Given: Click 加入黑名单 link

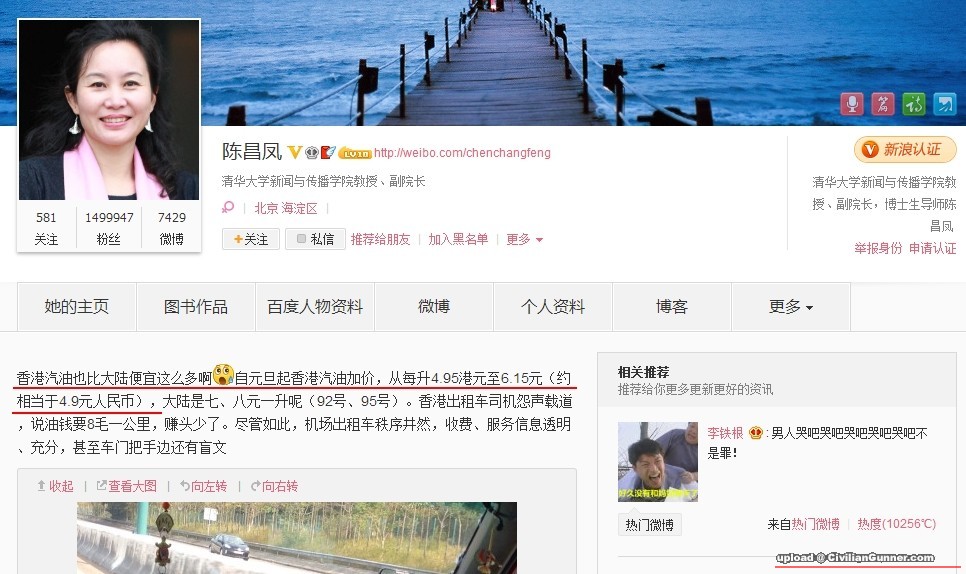Looking at the screenshot, I should (458, 239).
